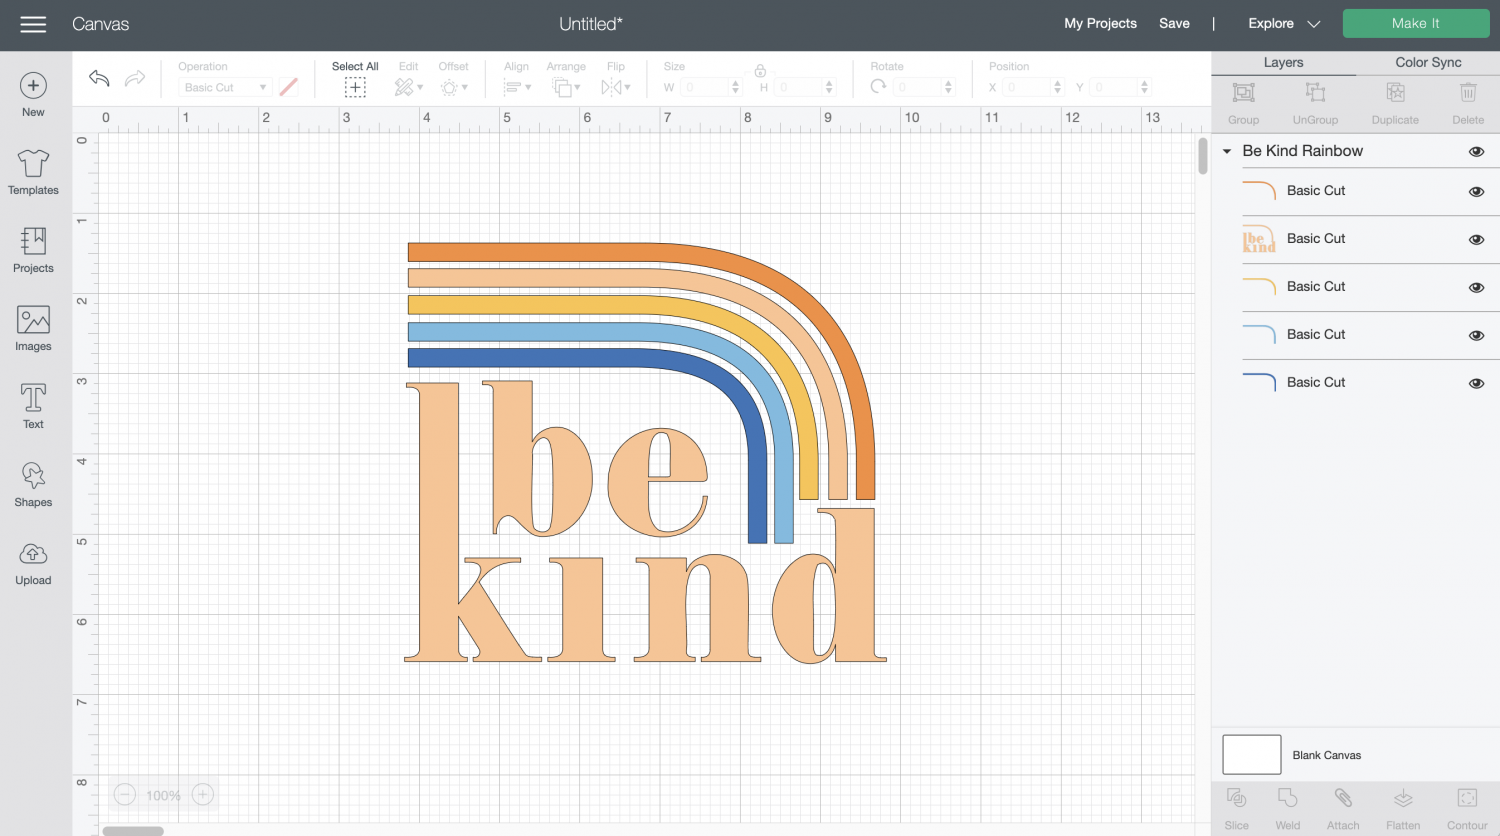The height and width of the screenshot is (836, 1500).
Task: Click the Rotate icon
Action: pos(878,87)
